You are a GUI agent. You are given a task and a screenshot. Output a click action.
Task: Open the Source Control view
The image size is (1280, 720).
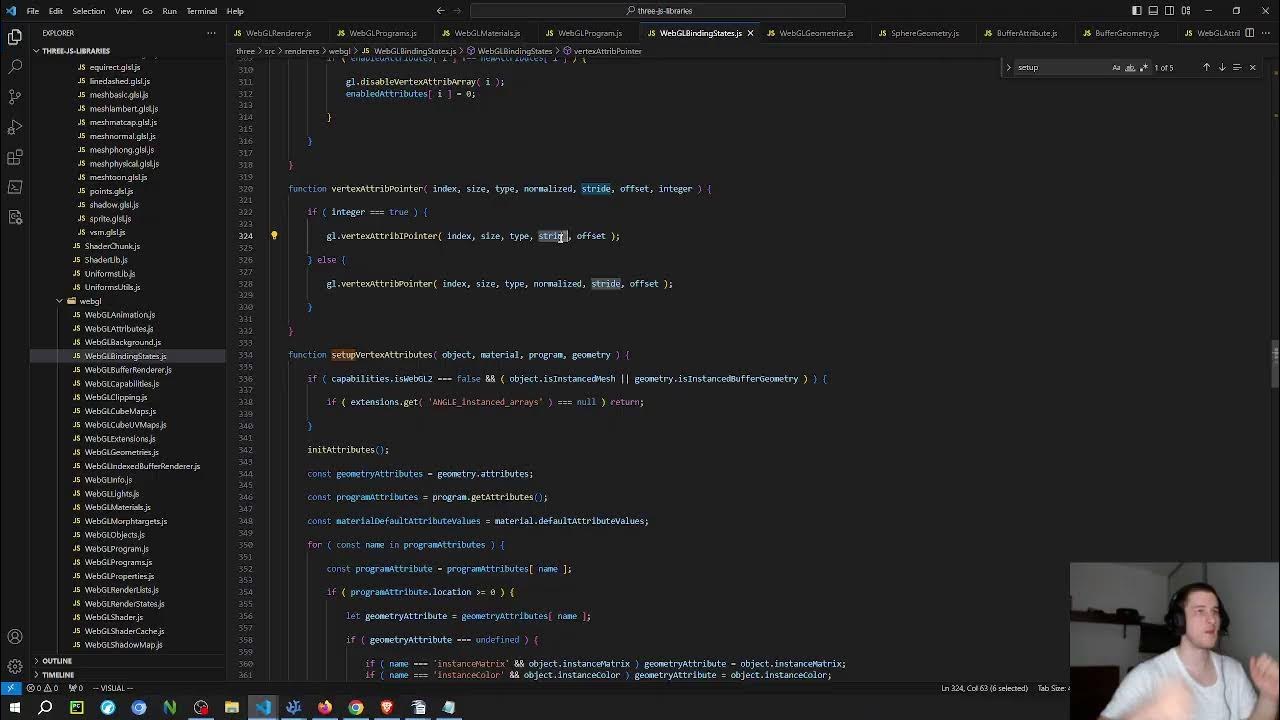15,97
